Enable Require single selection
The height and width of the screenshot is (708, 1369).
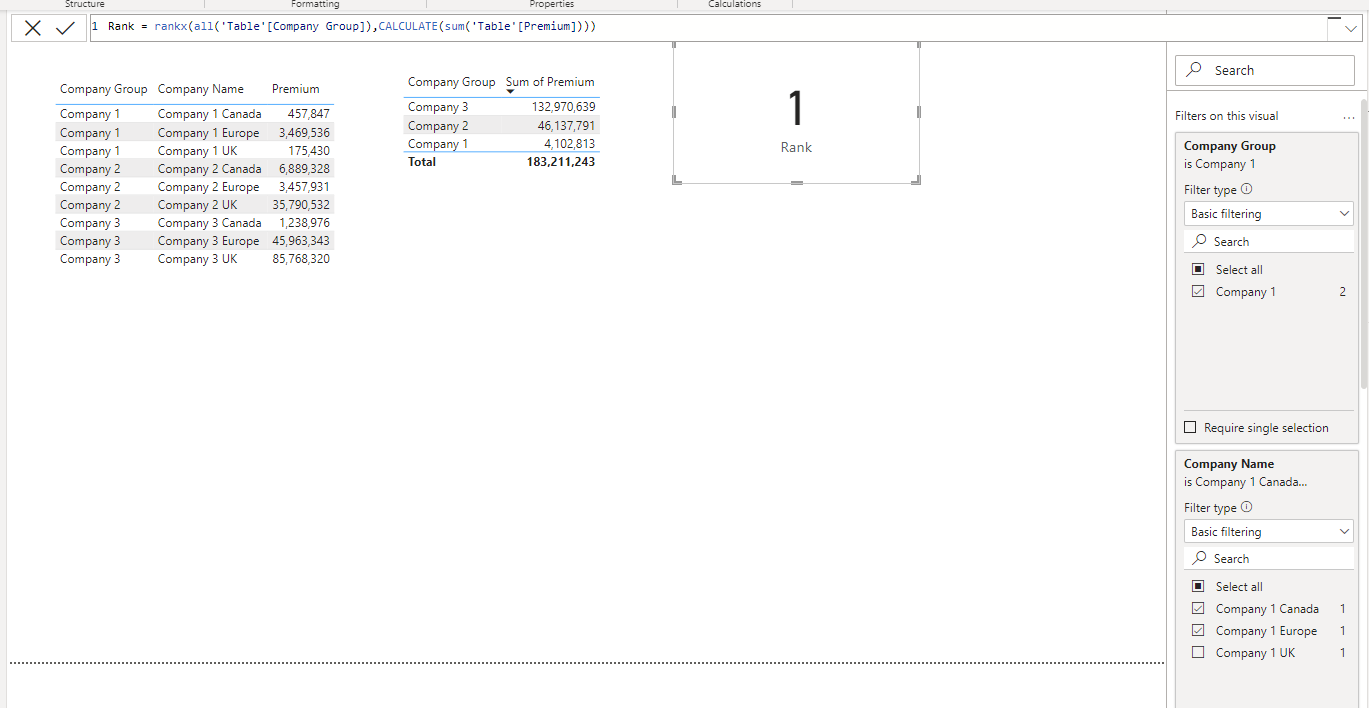coord(1190,428)
